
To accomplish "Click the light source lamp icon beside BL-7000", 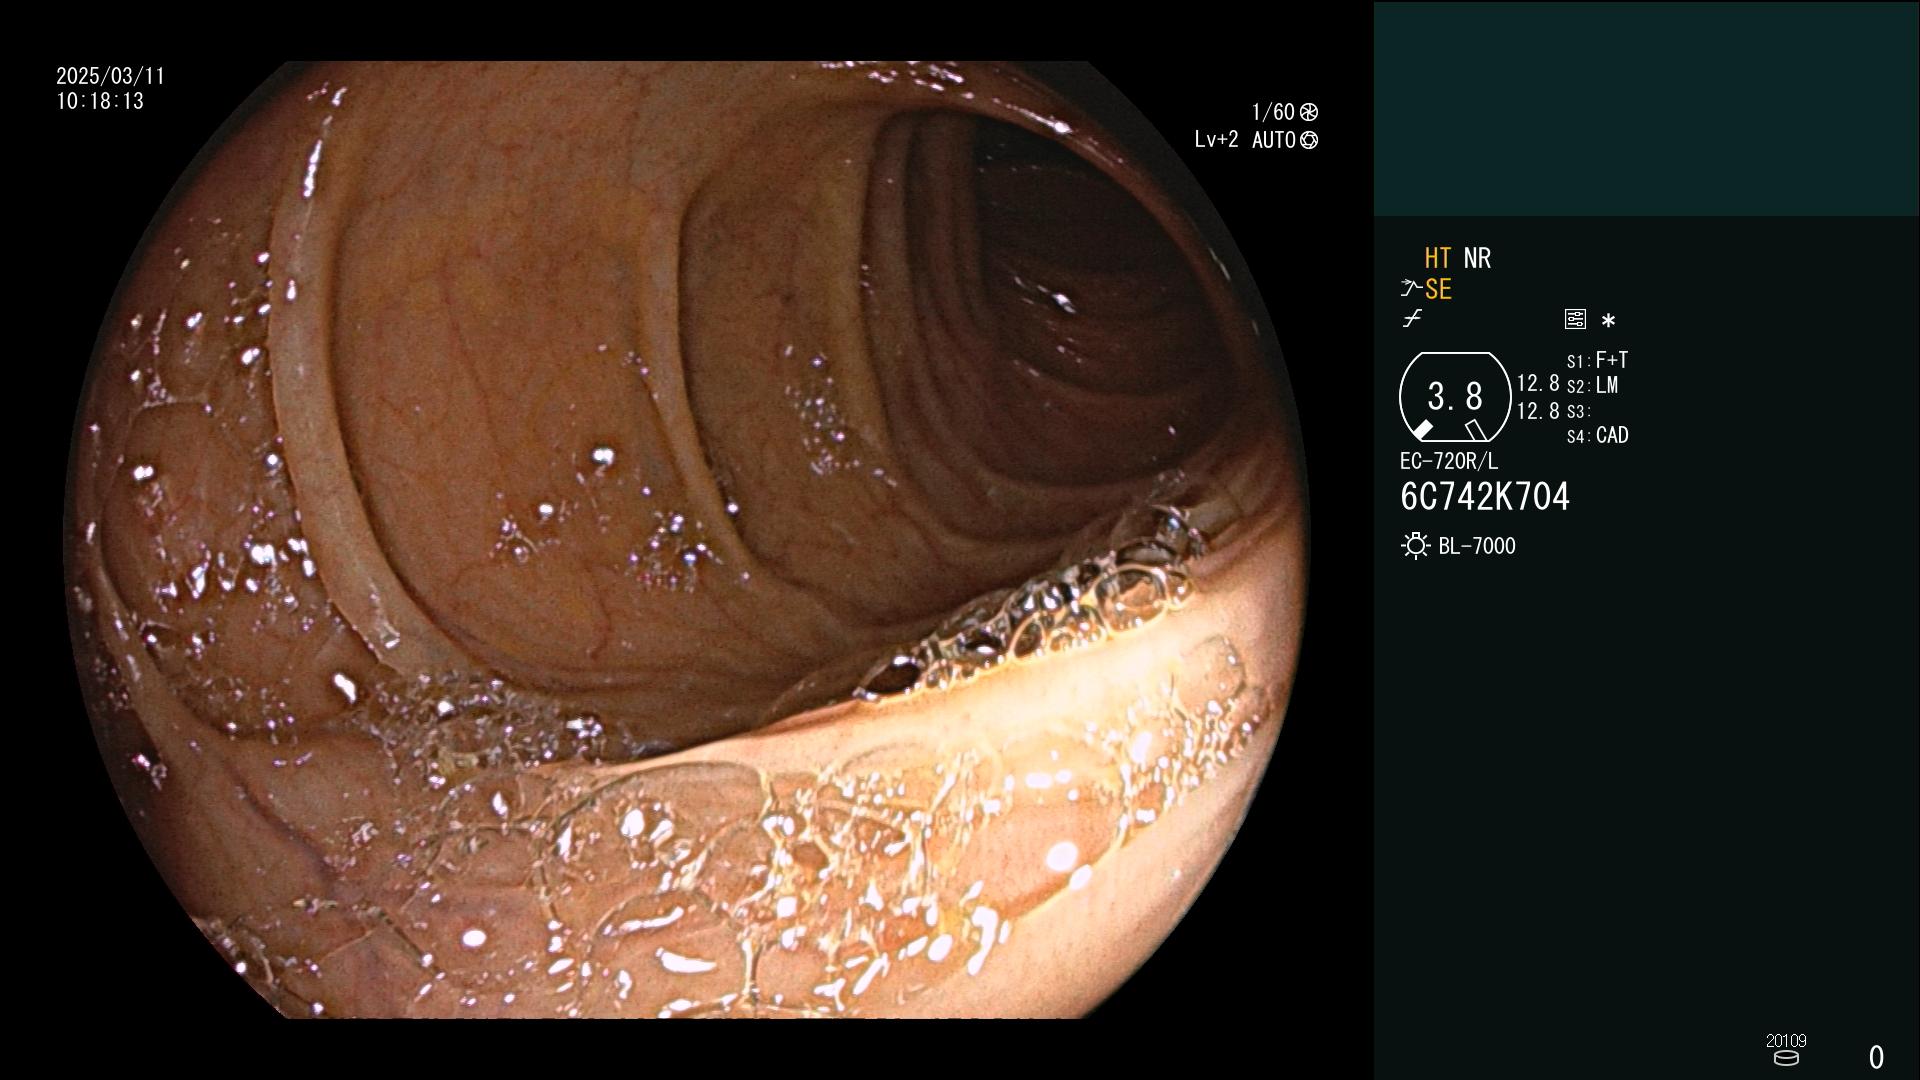I will coord(1415,546).
